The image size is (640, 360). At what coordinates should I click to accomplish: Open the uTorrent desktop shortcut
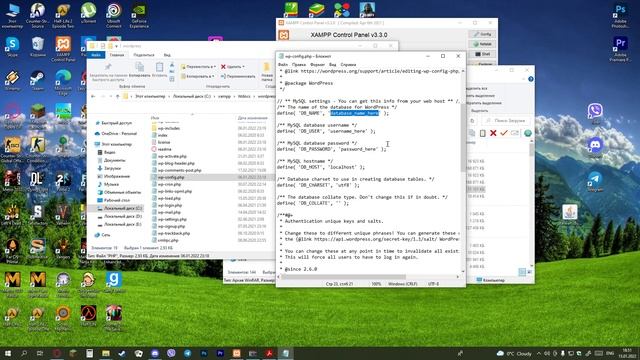click(x=88, y=13)
